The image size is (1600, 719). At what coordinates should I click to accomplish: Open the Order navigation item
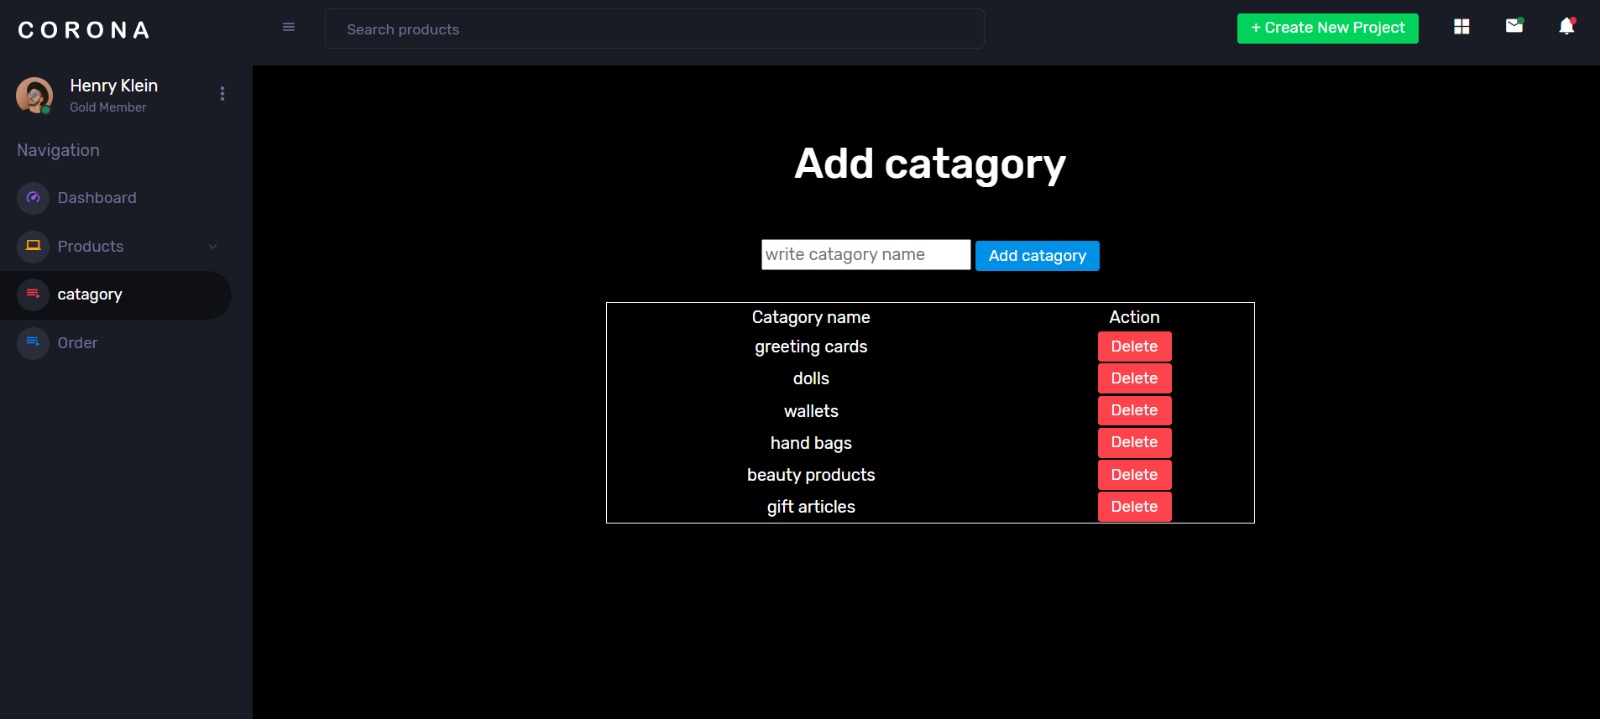(77, 343)
